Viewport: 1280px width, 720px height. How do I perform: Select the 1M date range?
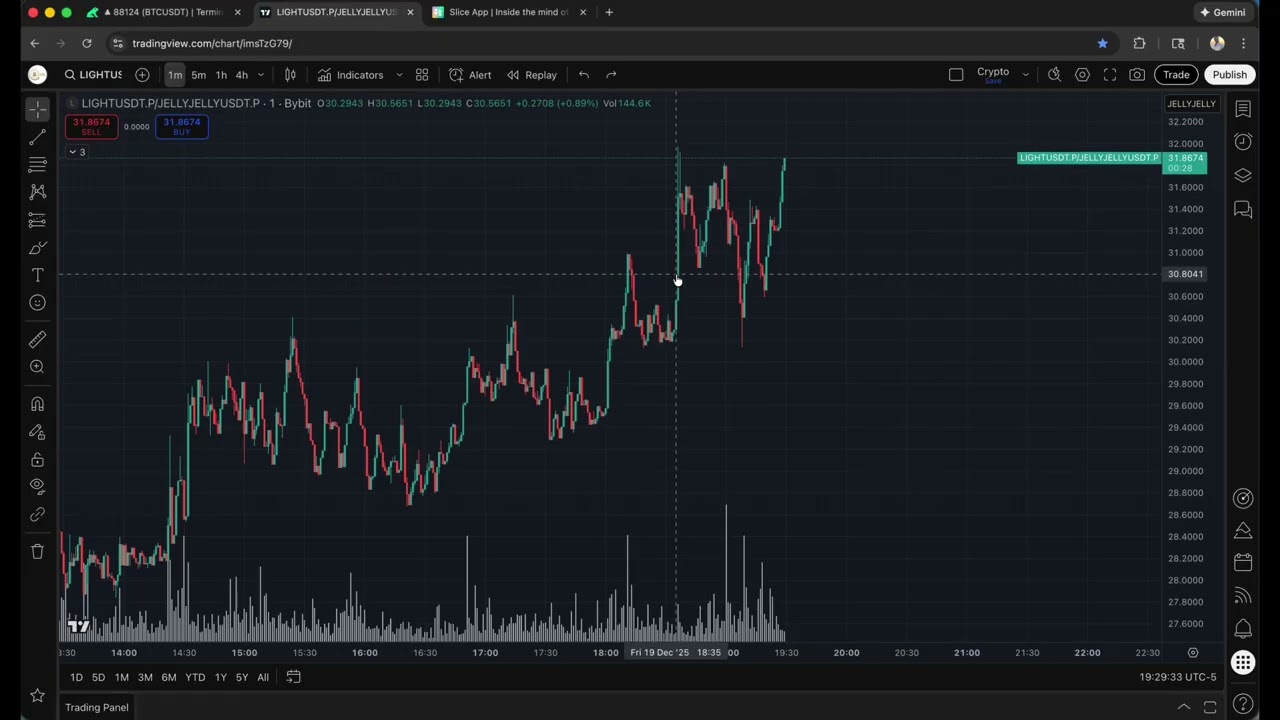click(121, 677)
